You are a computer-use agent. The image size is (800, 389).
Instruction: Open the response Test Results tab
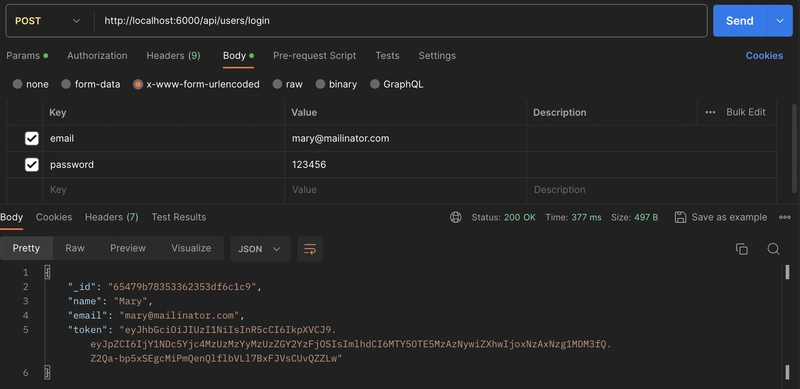point(179,217)
